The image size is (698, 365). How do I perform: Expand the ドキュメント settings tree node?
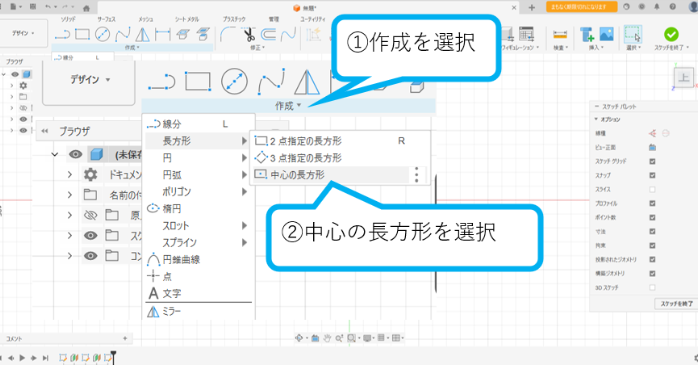coord(70,174)
